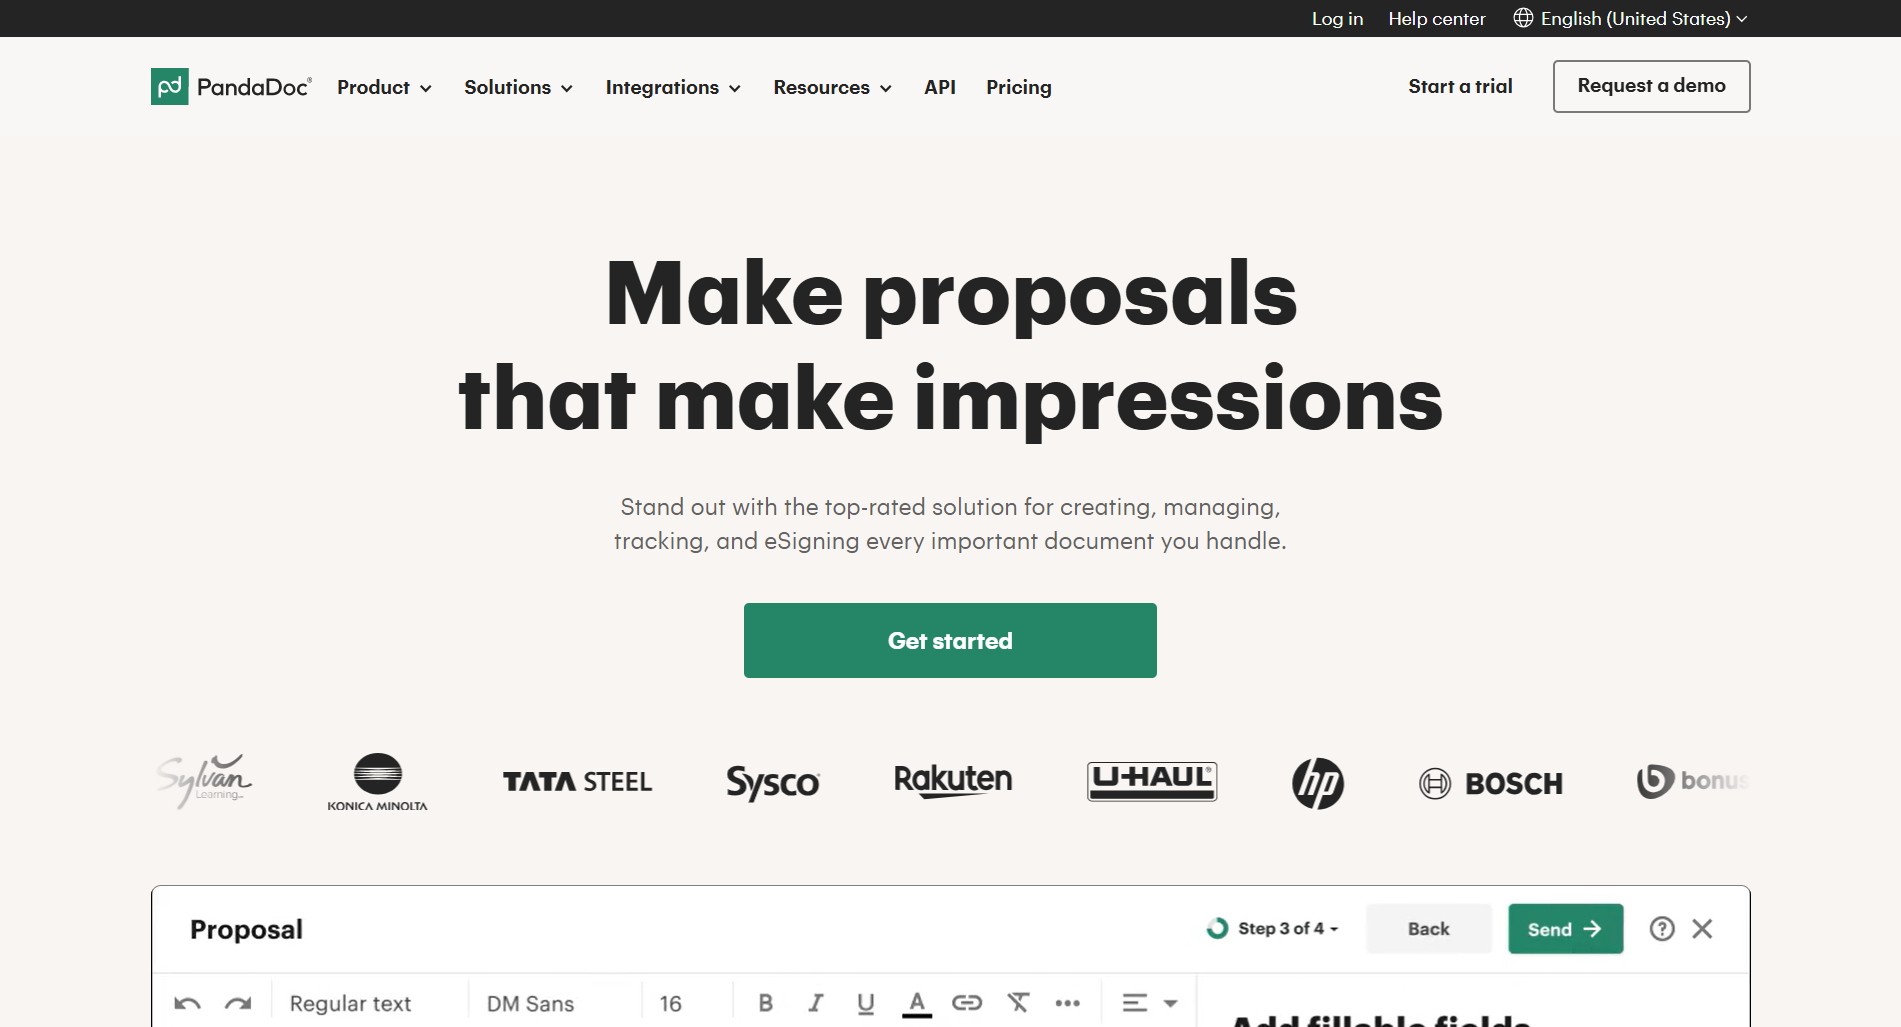The image size is (1901, 1027).
Task: Click the undo arrow in editor toolbar
Action: tap(188, 1003)
